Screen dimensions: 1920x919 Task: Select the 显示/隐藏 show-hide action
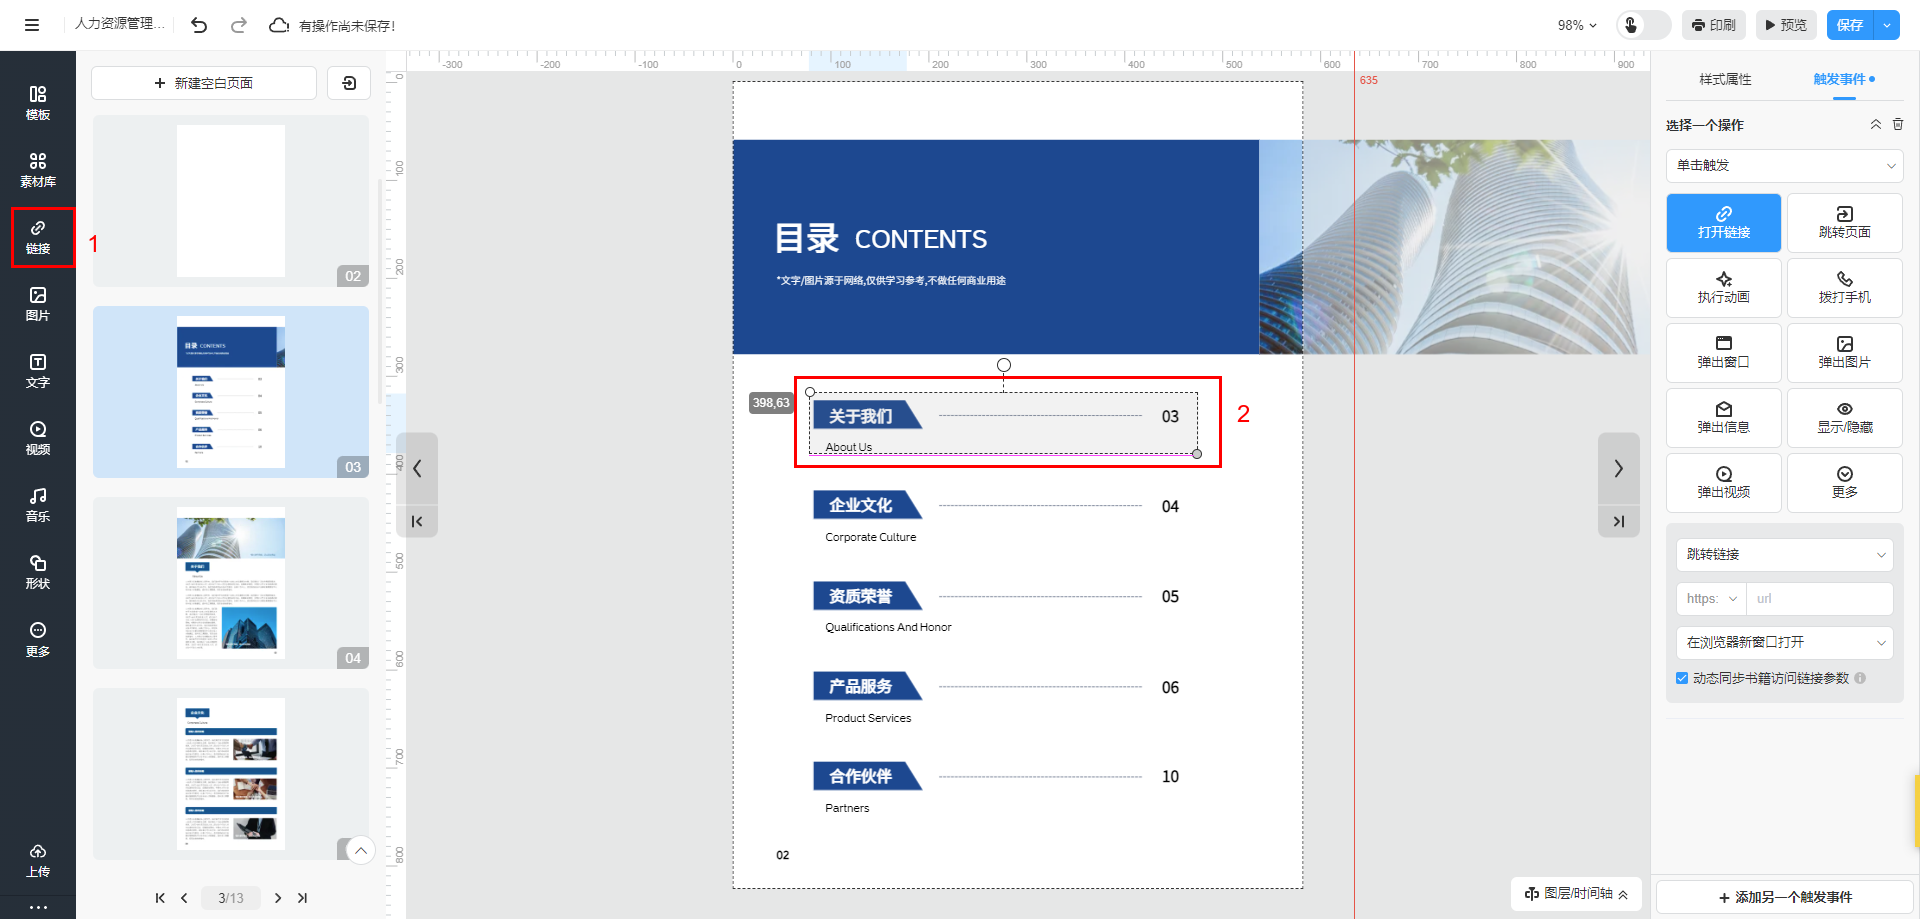pyautogui.click(x=1844, y=417)
